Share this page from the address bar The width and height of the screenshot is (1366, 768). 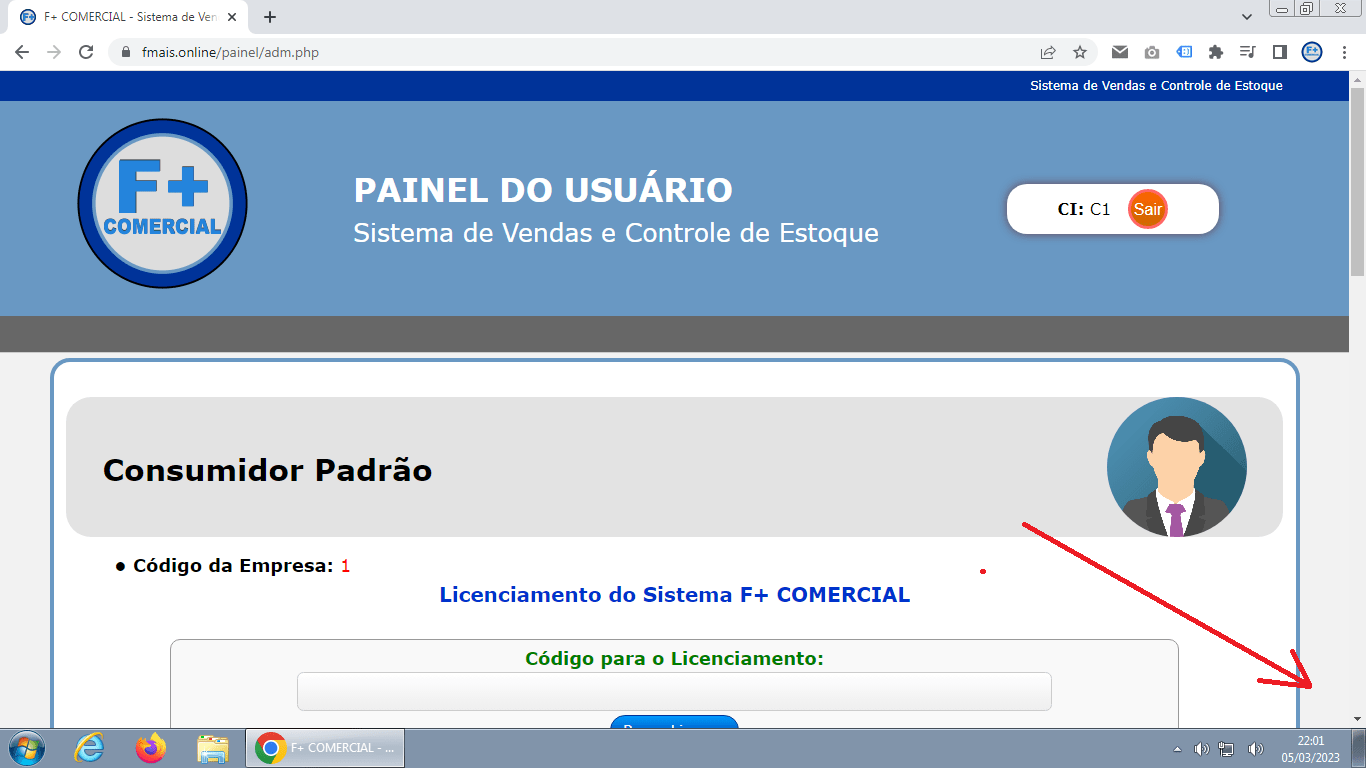point(1048,52)
